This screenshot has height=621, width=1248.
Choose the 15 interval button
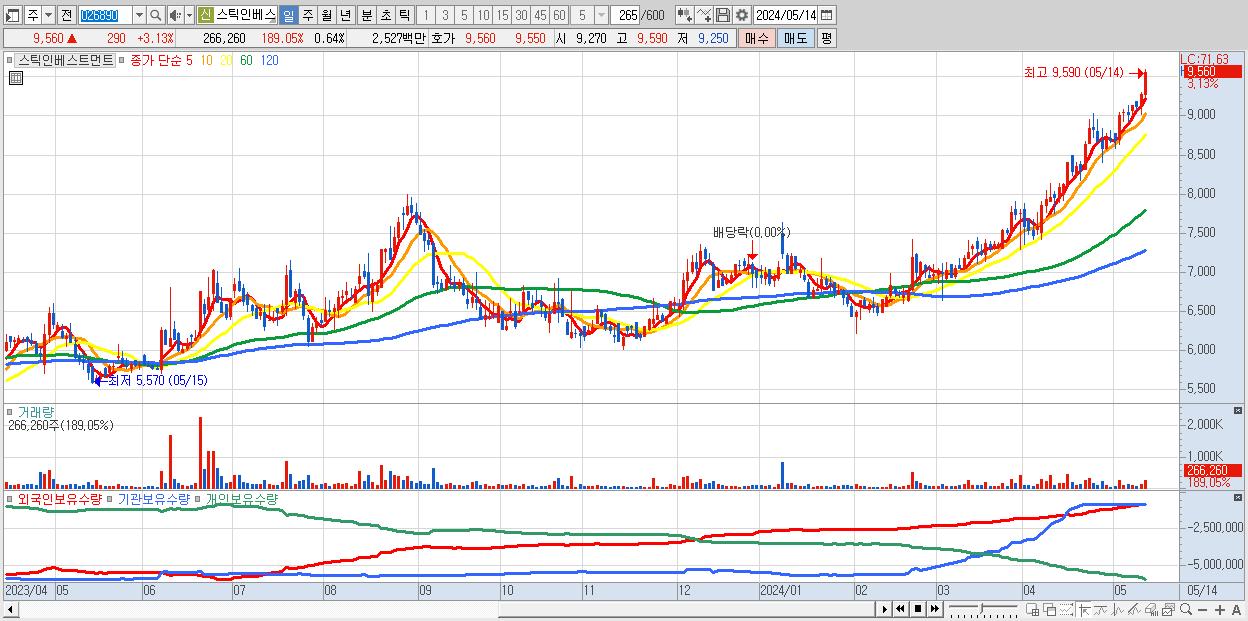(x=502, y=15)
